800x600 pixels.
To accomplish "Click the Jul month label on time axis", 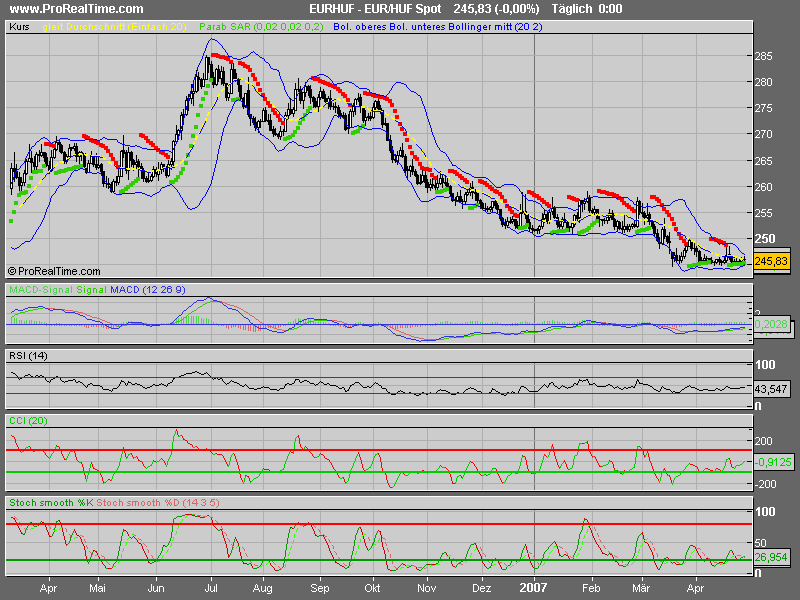I will point(211,590).
